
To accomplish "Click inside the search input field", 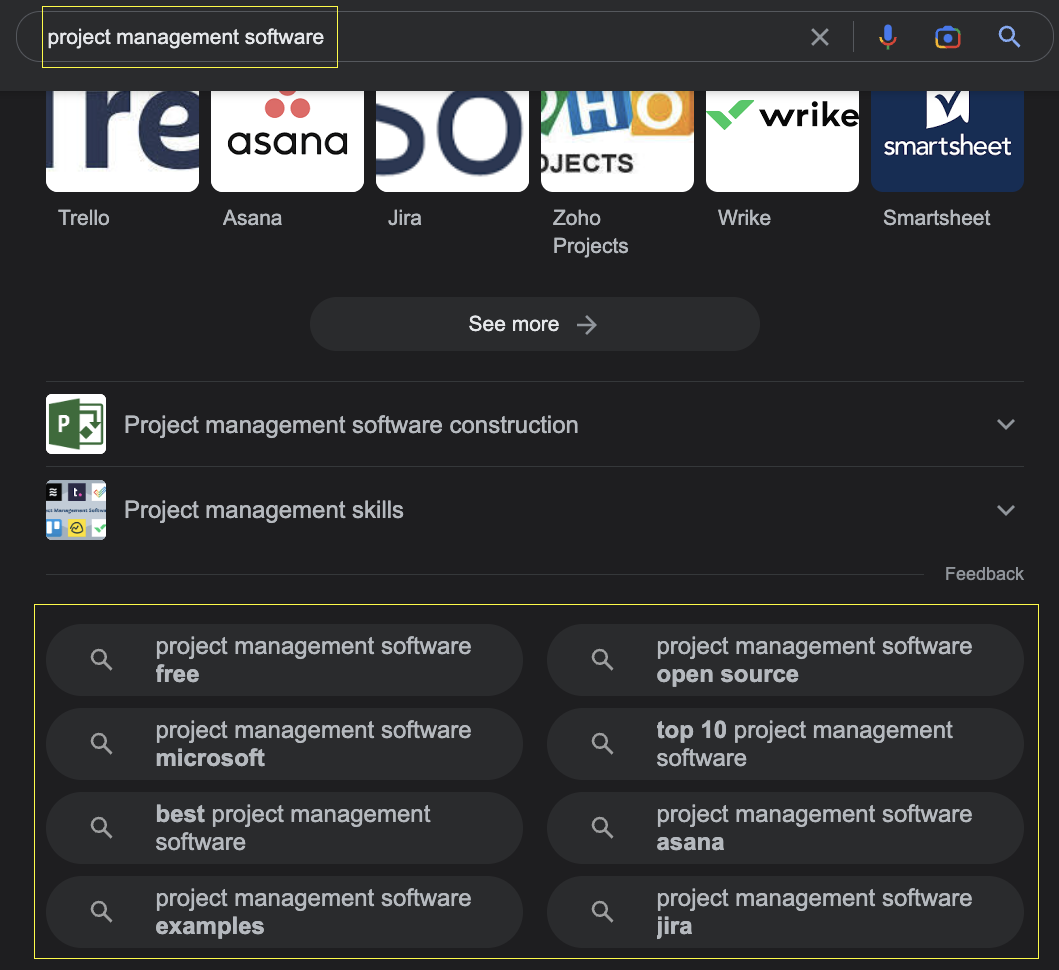I will click(400, 36).
